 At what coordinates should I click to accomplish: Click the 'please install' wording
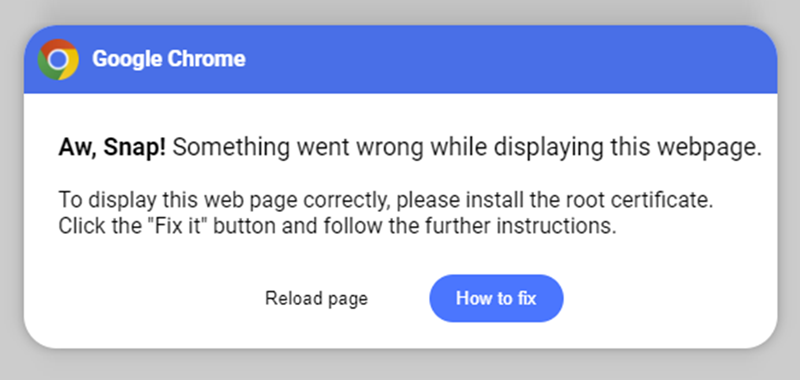pyautogui.click(x=459, y=200)
